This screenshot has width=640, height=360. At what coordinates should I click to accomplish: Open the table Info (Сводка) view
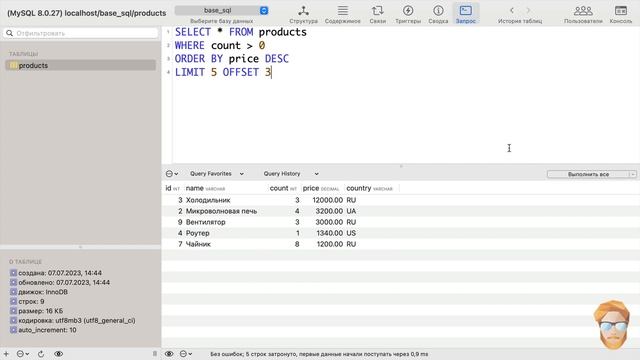[438, 14]
